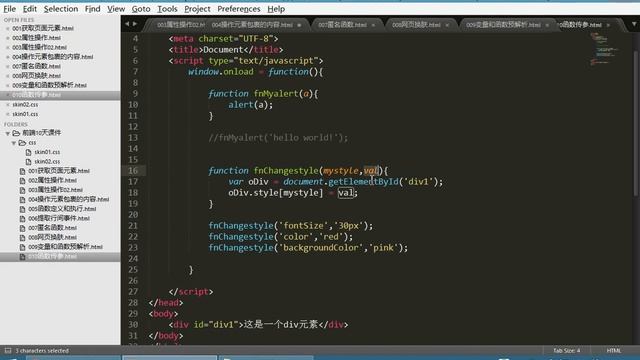The image size is (640, 360).
Task: Click the previous tab arrow
Action: 127,24
